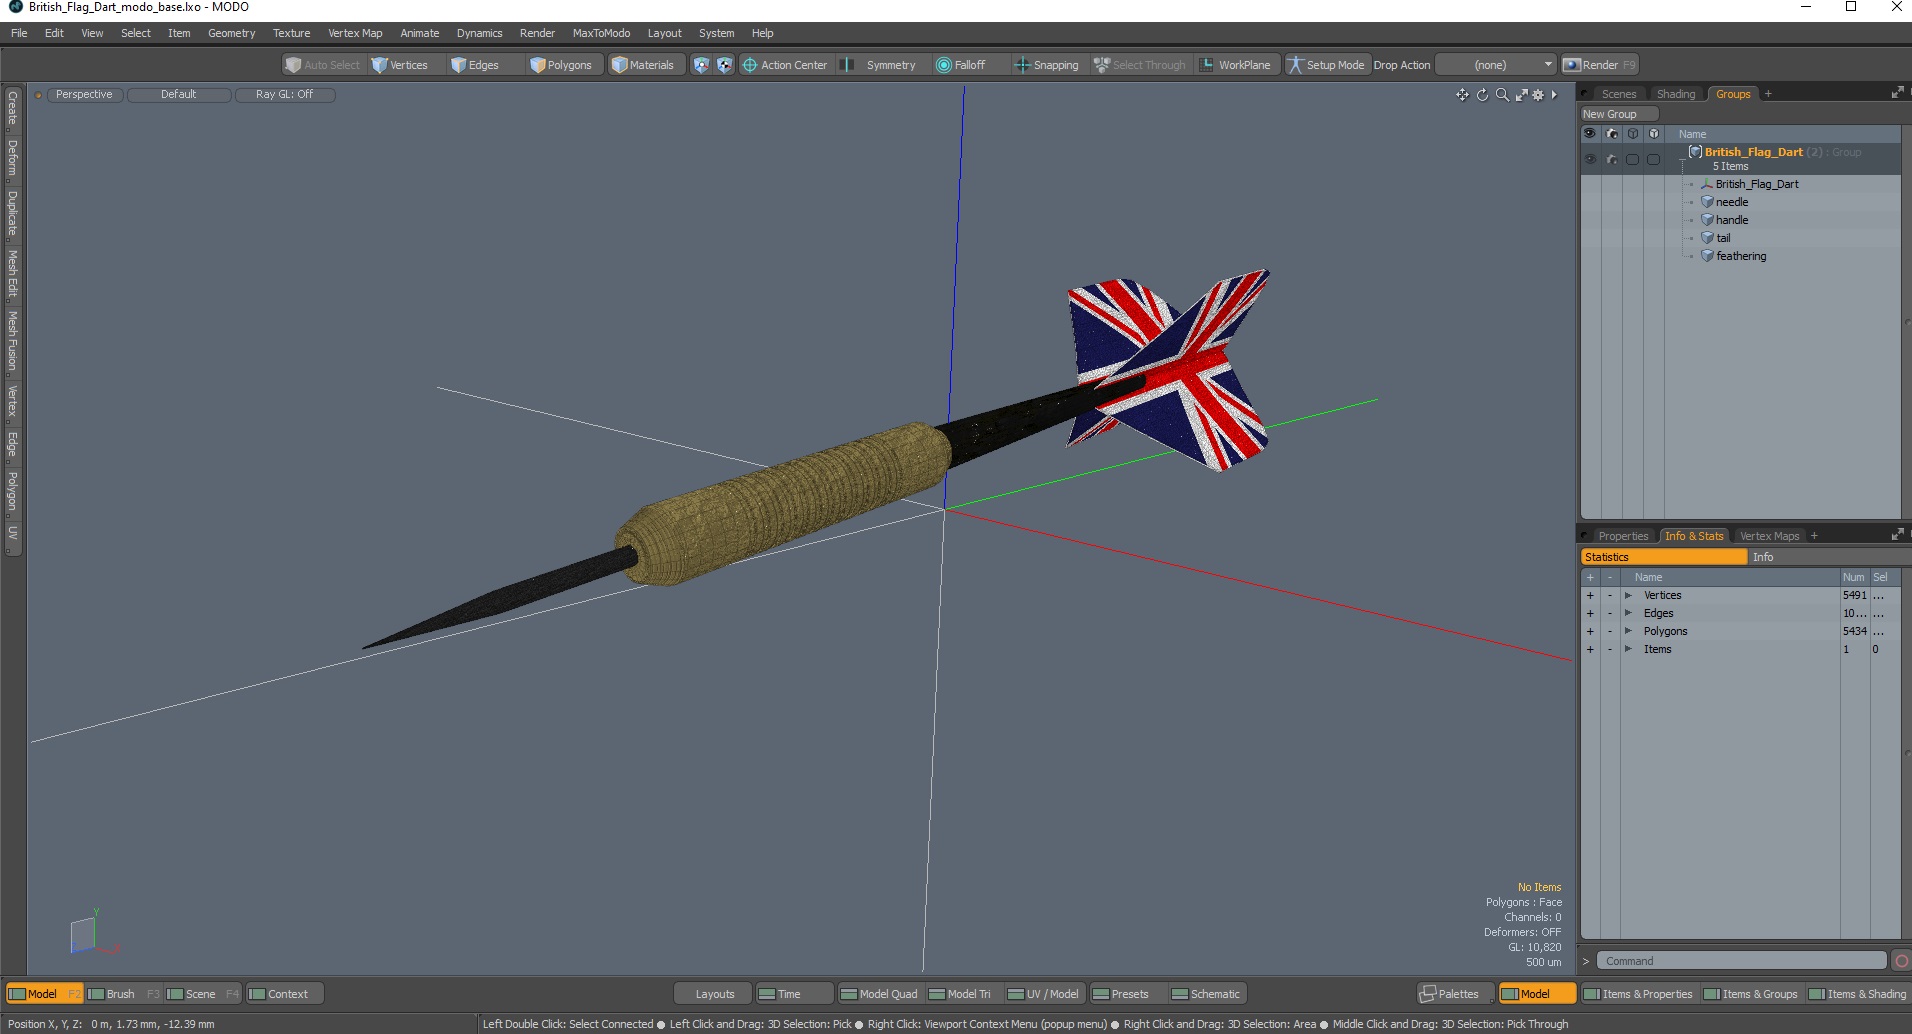Viewport: 1912px width, 1034px height.
Task: Toggle Ray GL: Off button
Action: pyautogui.click(x=284, y=95)
